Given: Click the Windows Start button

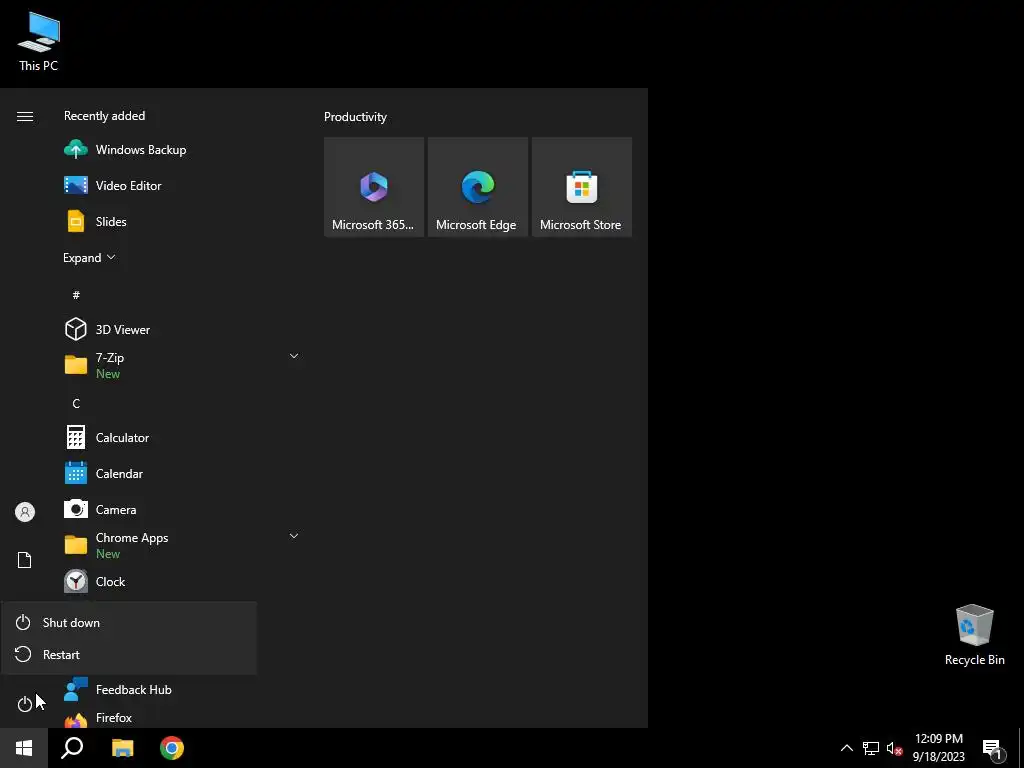Looking at the screenshot, I should click(24, 748).
